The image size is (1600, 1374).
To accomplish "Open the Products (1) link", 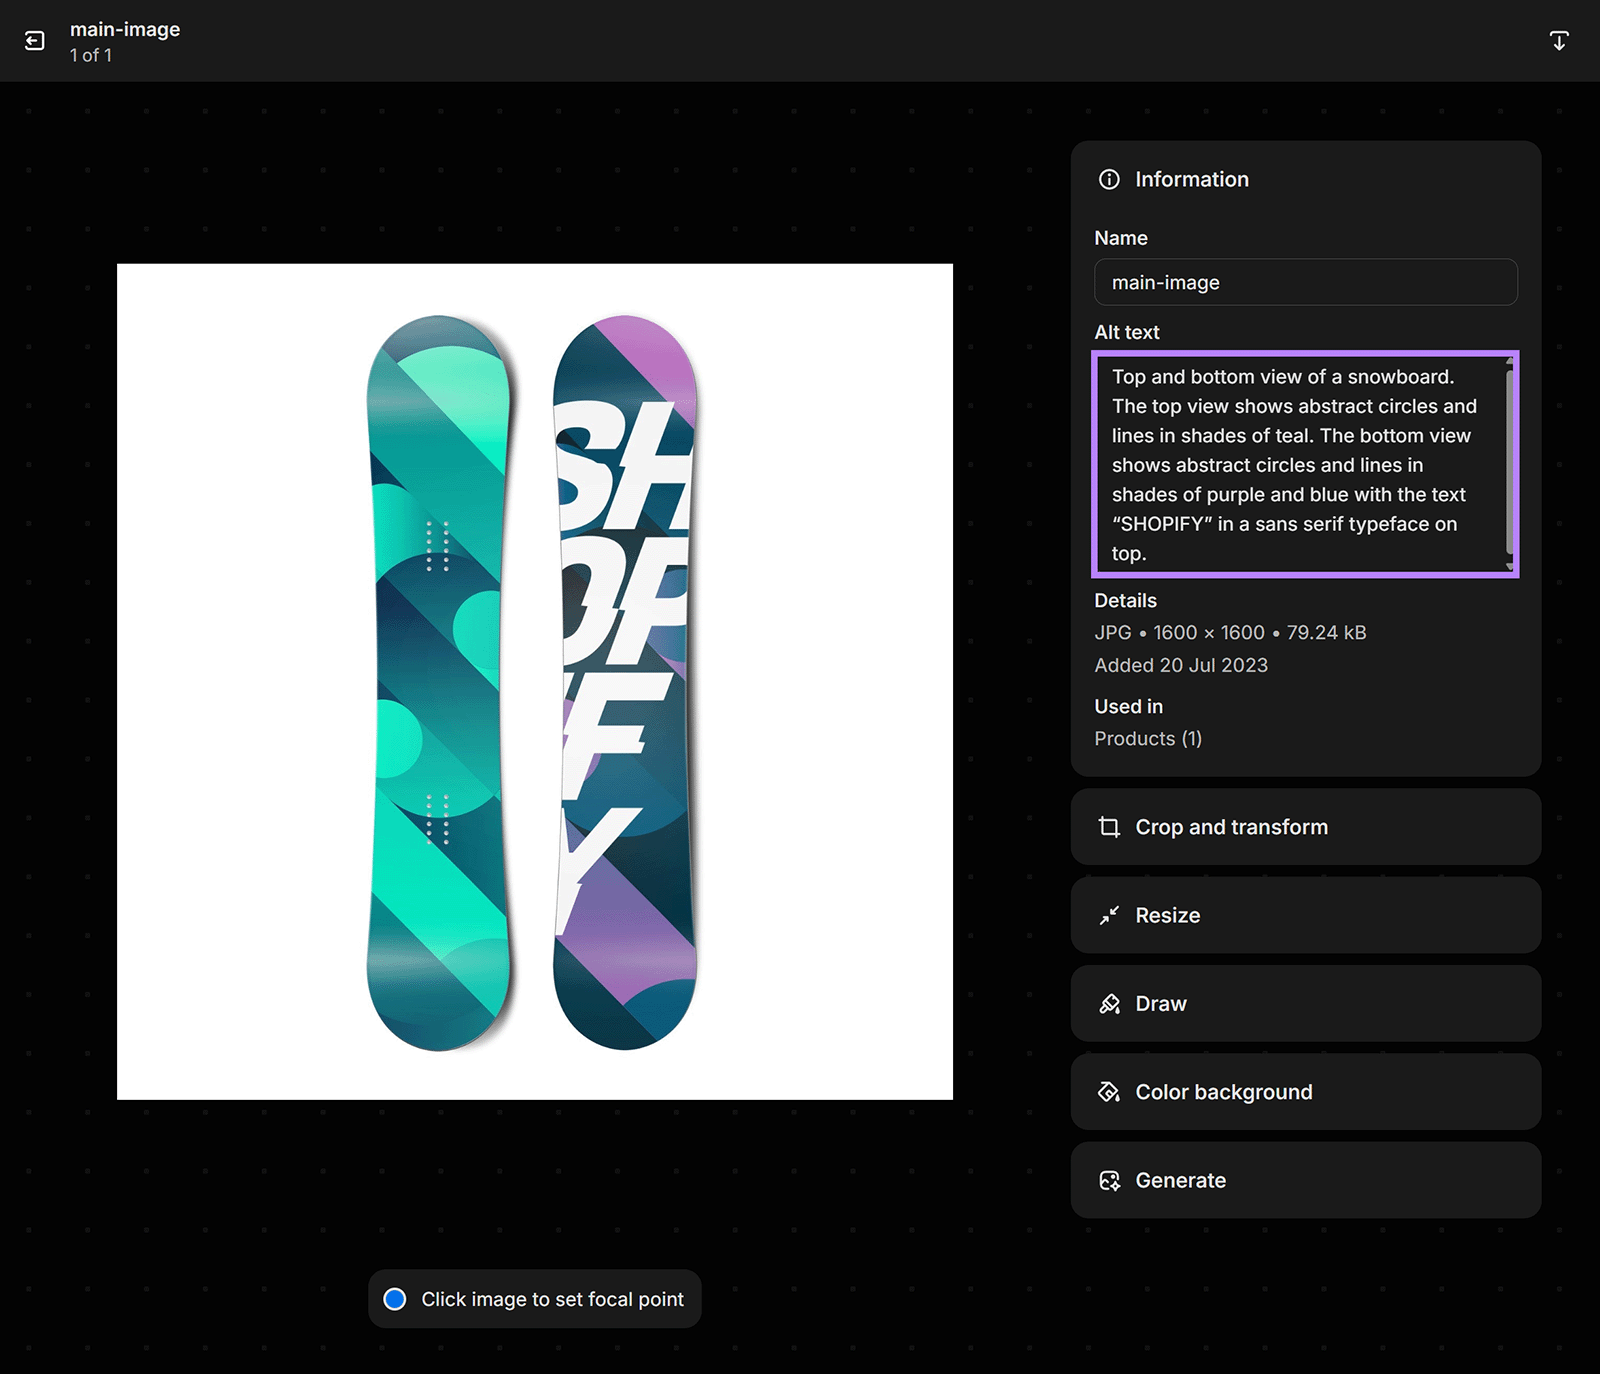I will tap(1148, 738).
